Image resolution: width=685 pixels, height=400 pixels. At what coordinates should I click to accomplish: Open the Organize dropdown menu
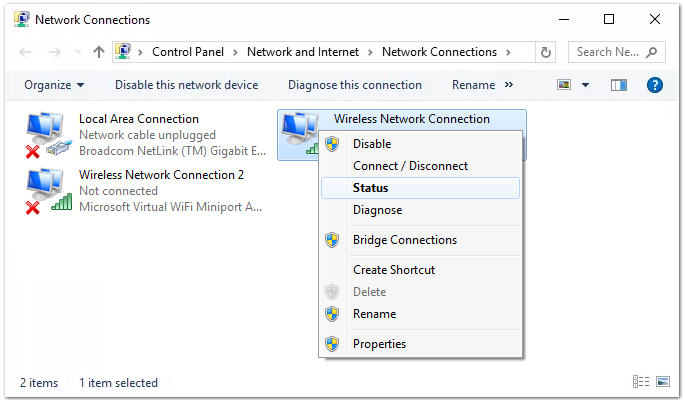point(54,85)
